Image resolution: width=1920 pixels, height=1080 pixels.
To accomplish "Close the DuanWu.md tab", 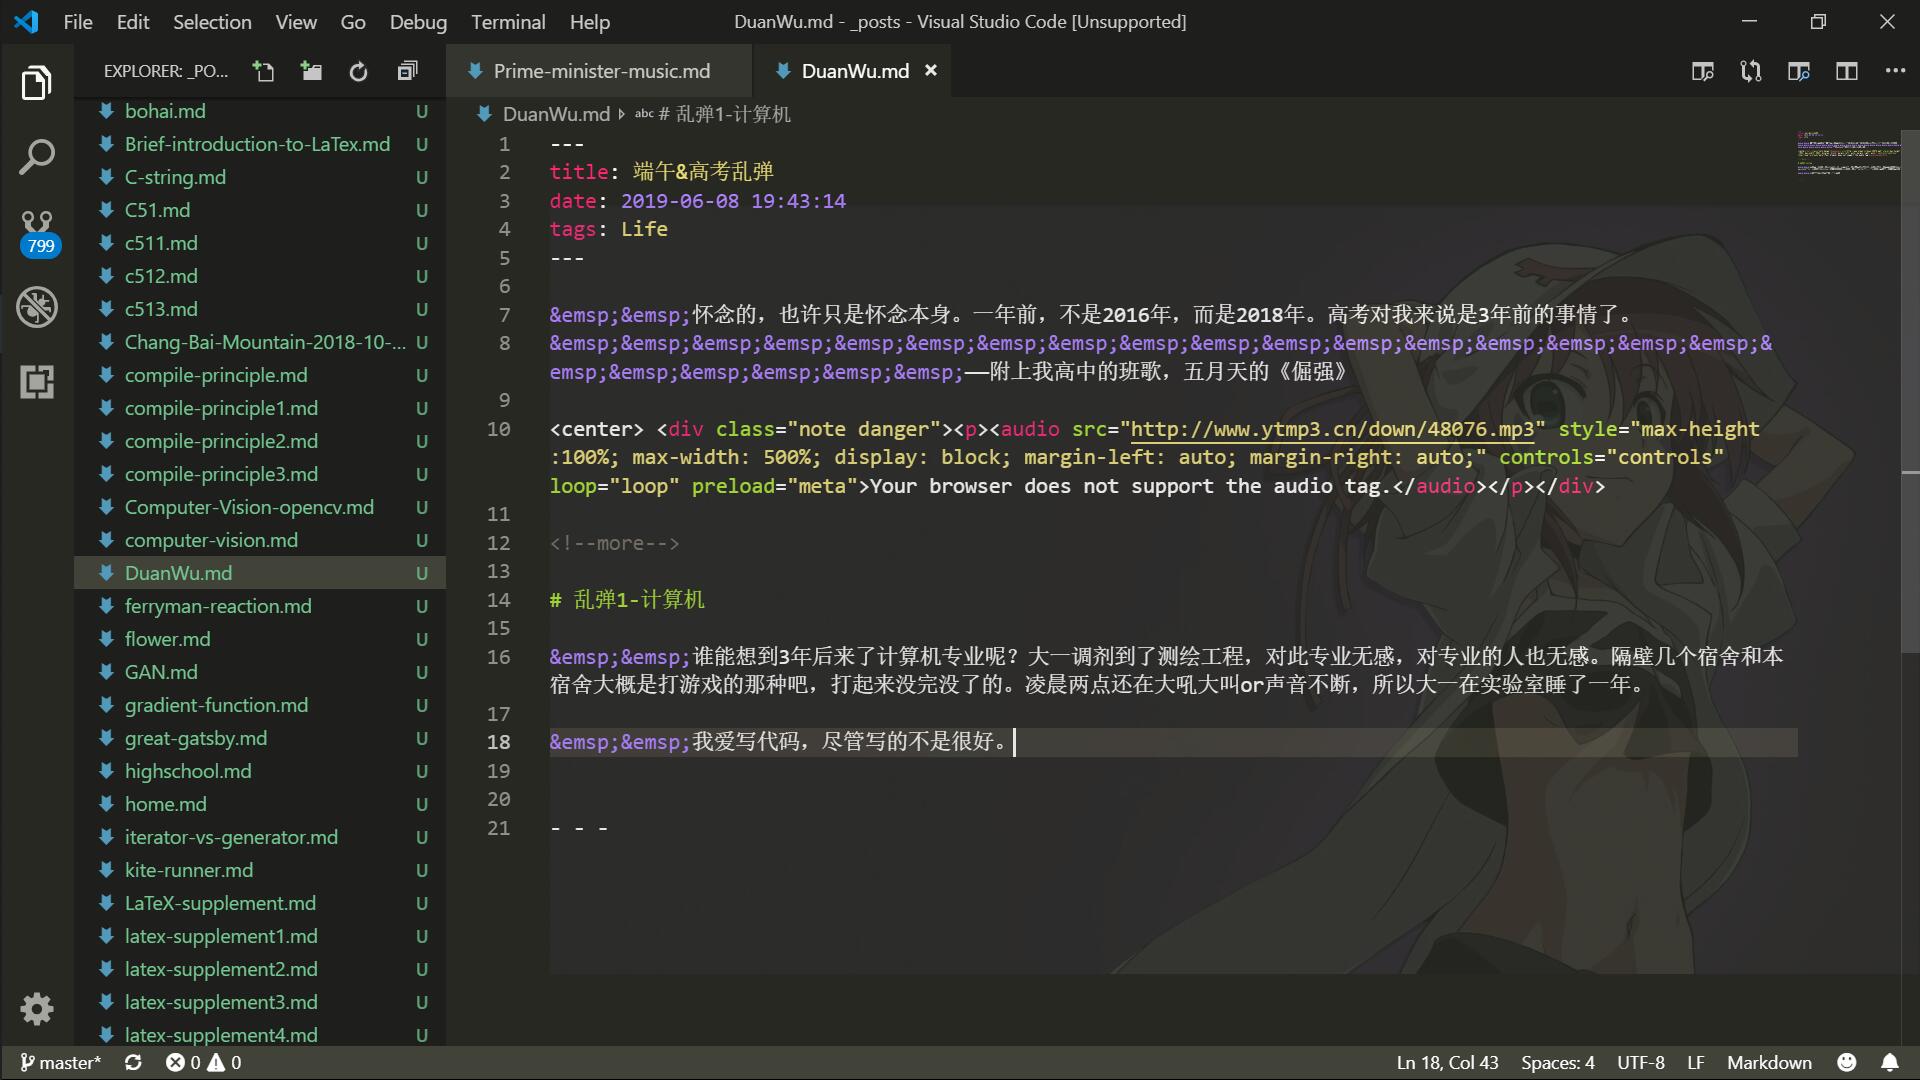I will 931,71.
